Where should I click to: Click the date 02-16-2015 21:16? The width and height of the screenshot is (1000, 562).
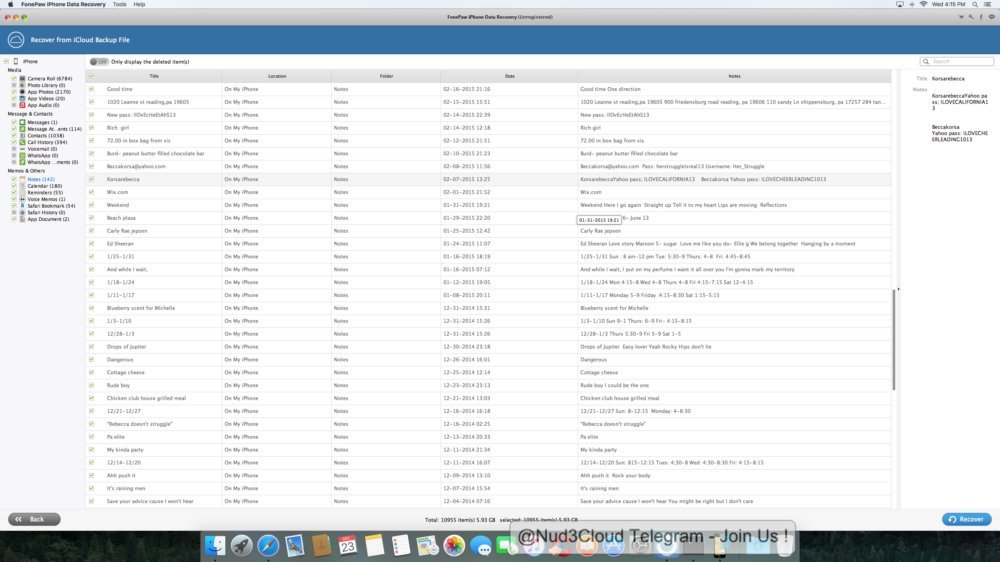[467, 89]
